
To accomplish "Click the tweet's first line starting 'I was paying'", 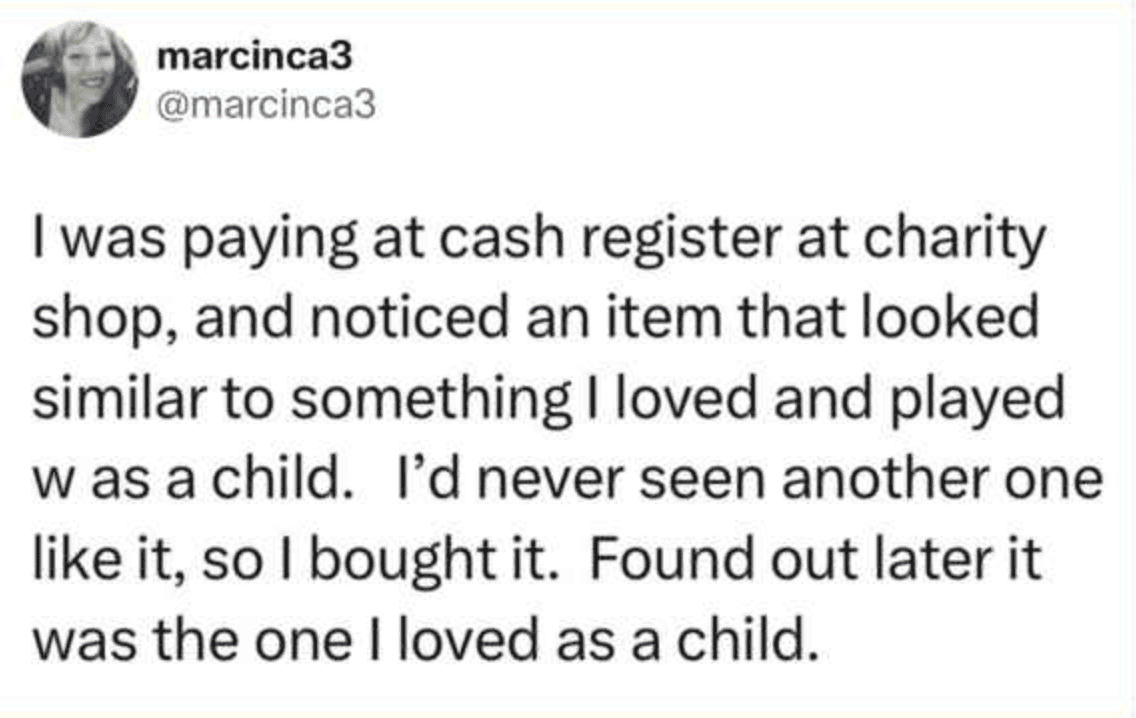I will point(537,243).
